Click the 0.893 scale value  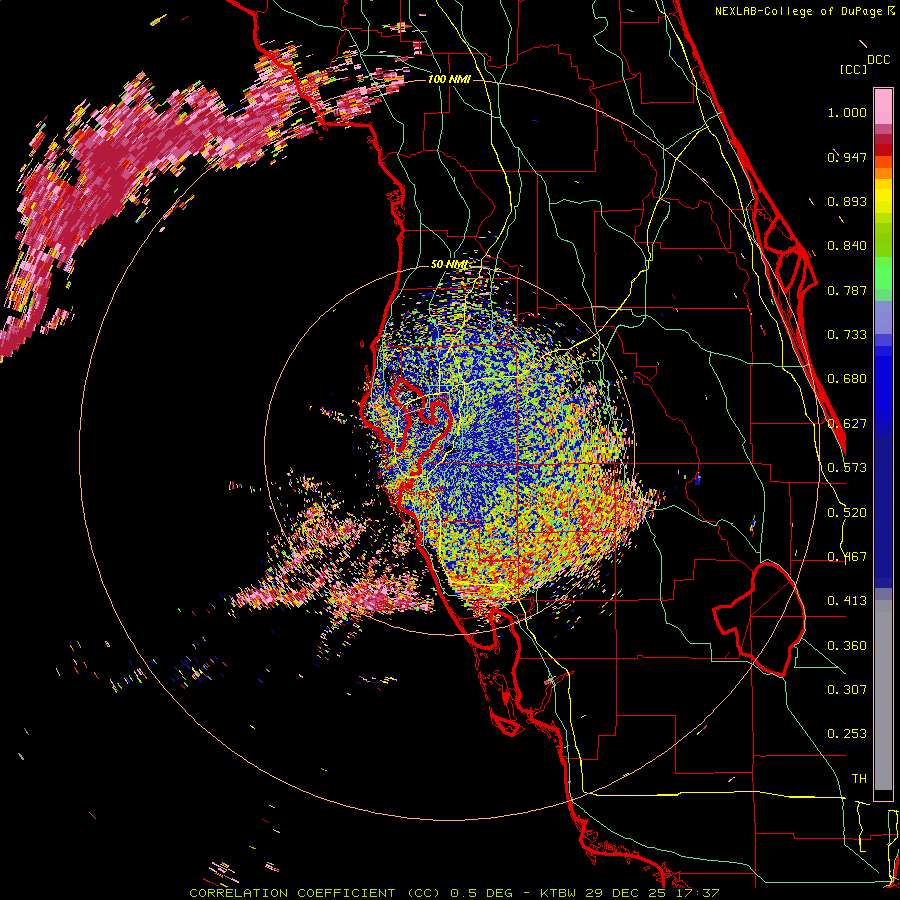847,201
